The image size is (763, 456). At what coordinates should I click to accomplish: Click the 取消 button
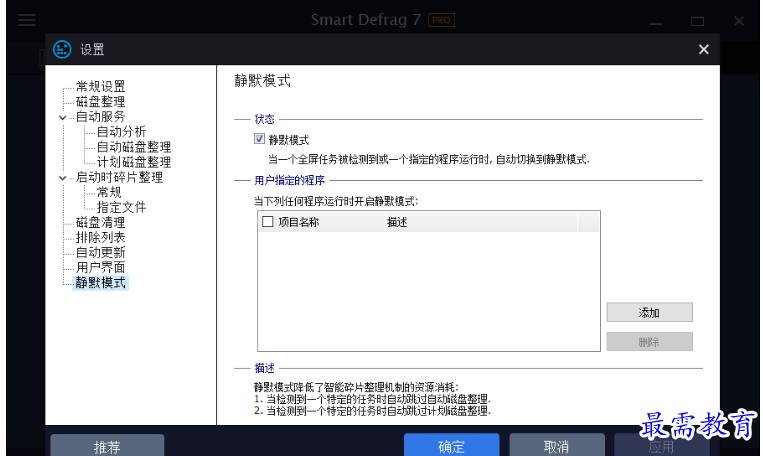[x=557, y=445]
